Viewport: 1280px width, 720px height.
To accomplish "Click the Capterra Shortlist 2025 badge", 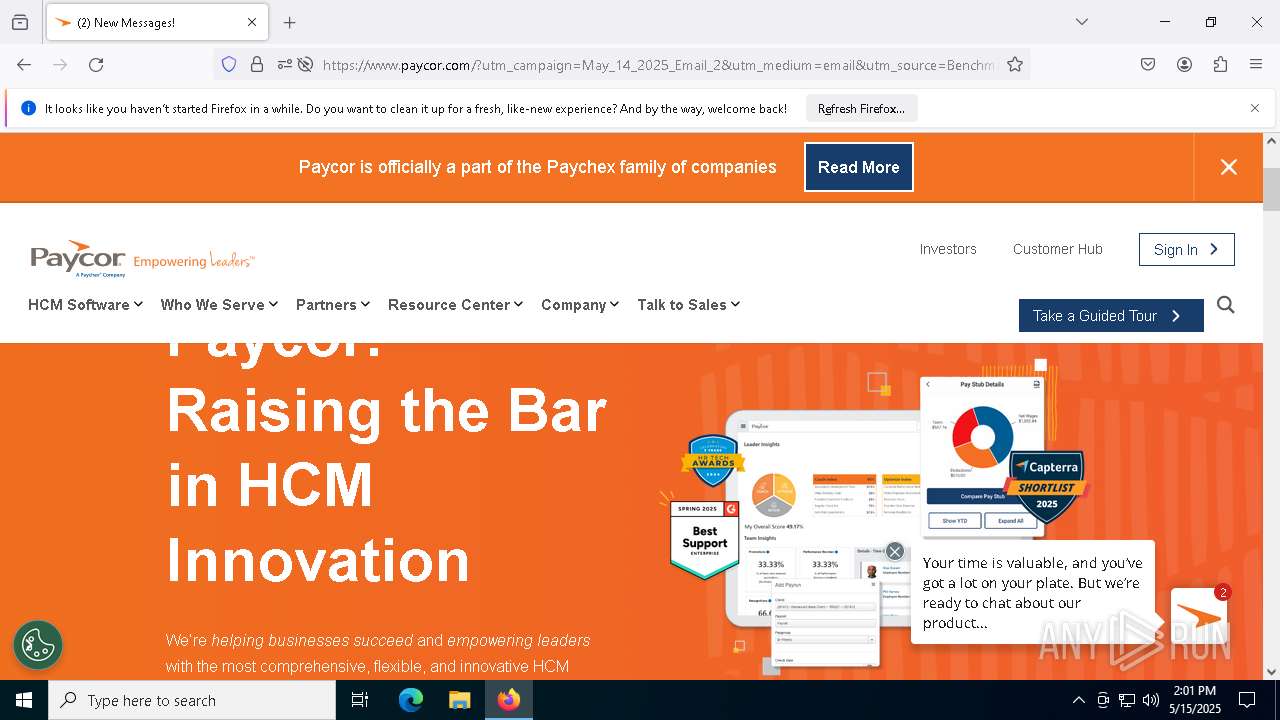I will 1045,485.
